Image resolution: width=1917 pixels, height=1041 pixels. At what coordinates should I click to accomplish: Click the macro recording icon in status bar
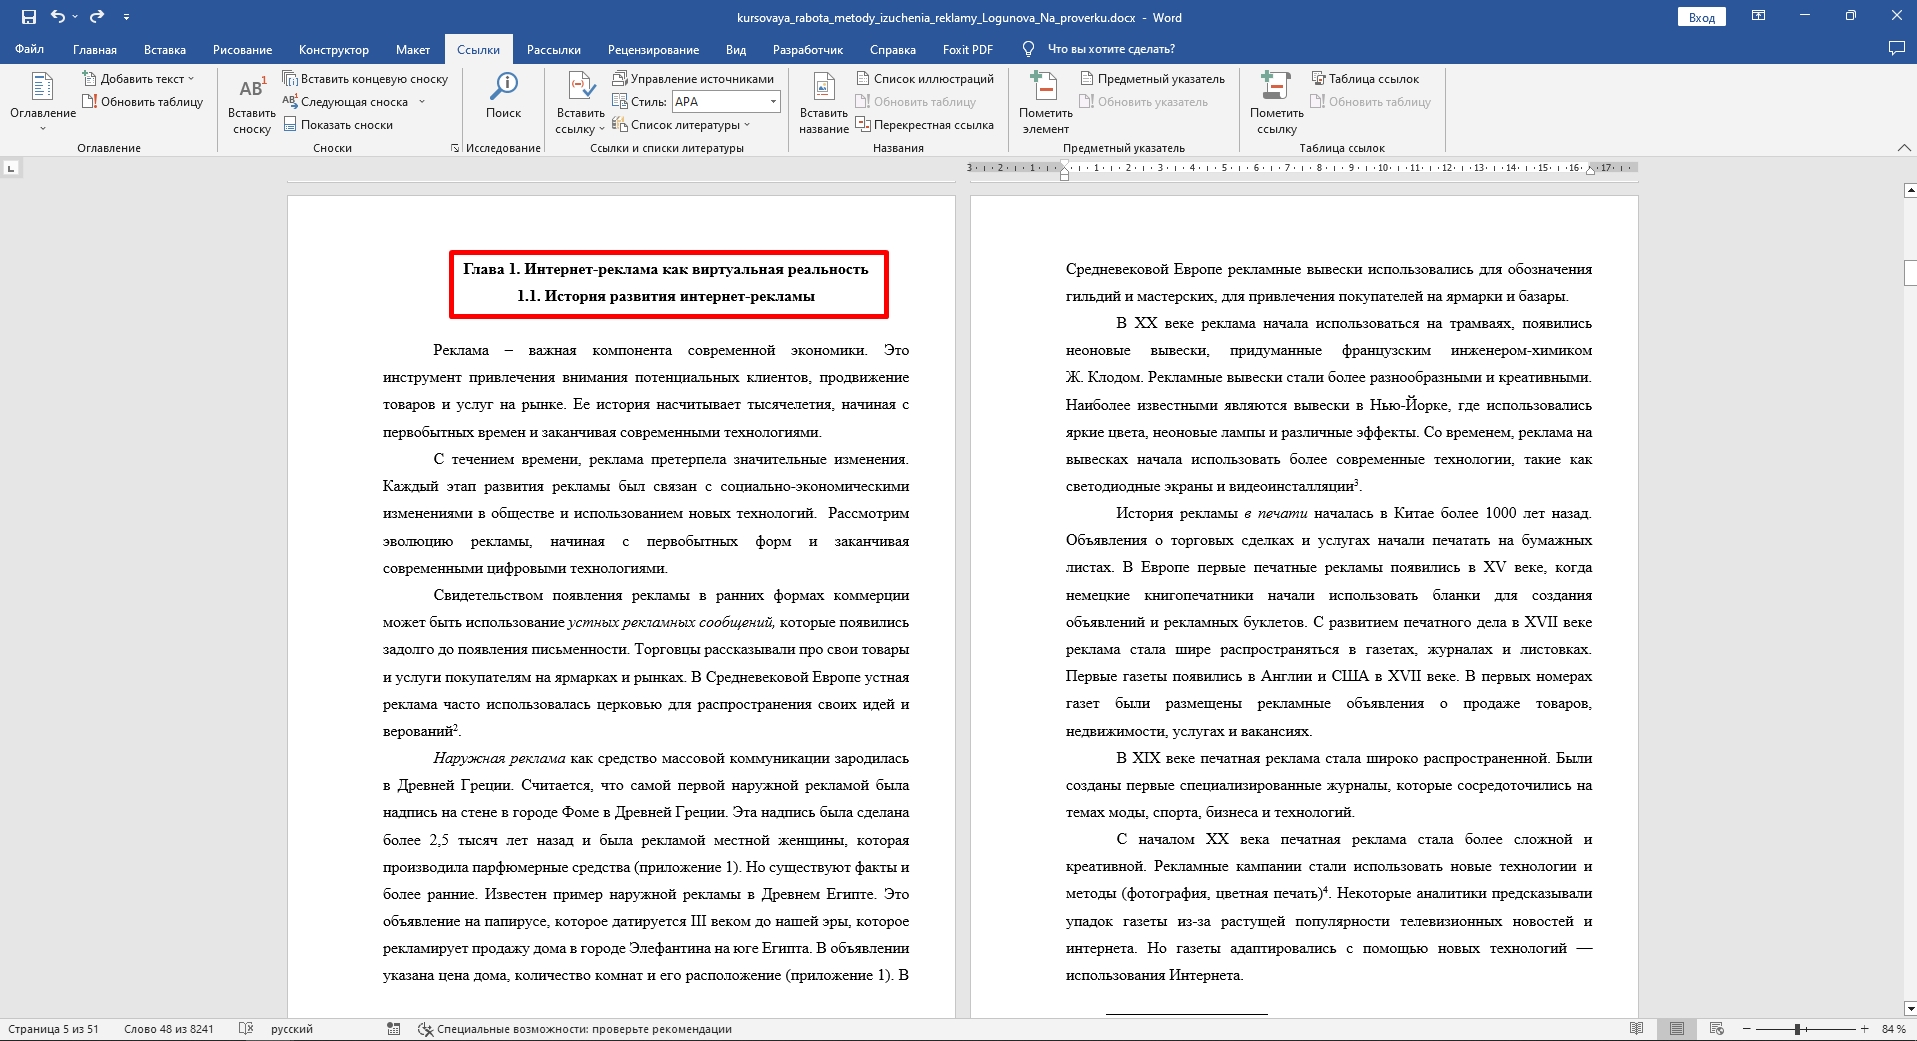pos(394,1029)
